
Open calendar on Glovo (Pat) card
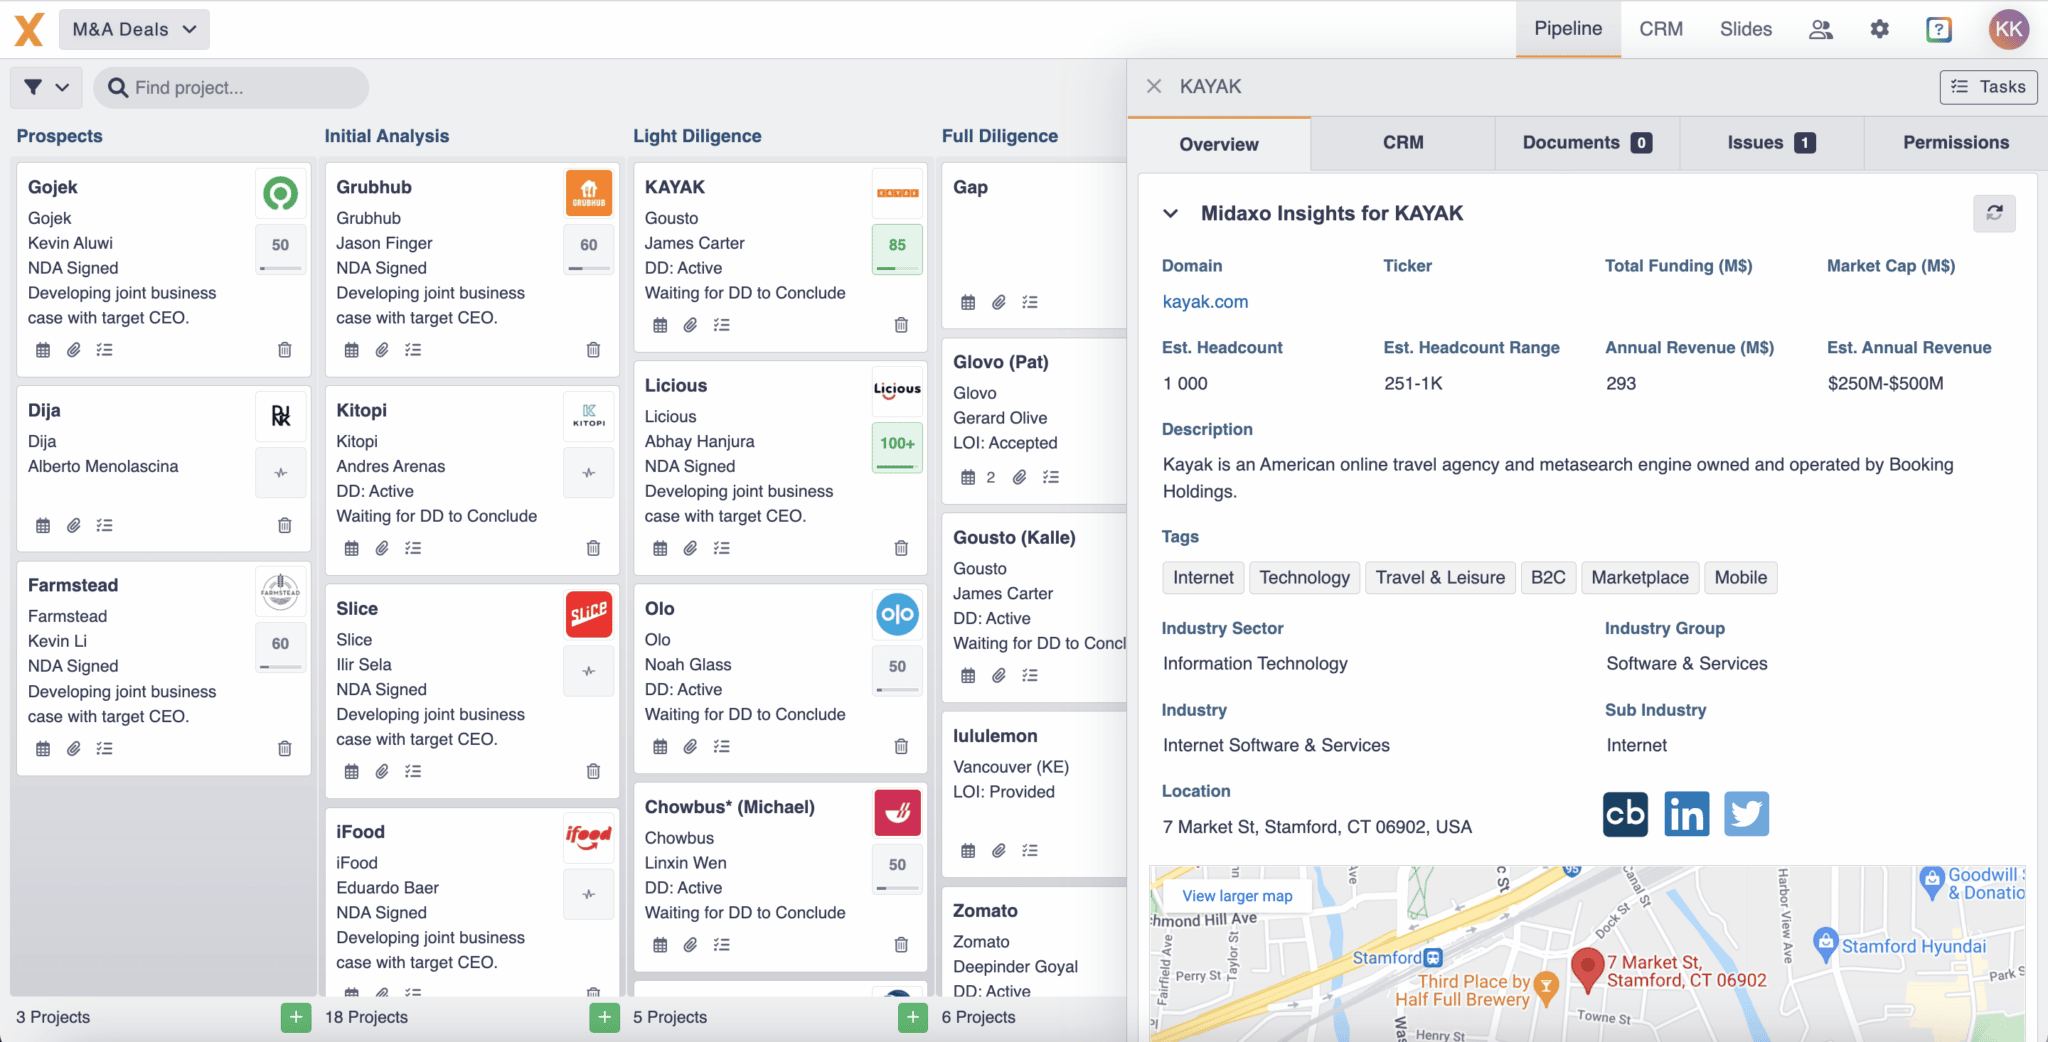968,477
